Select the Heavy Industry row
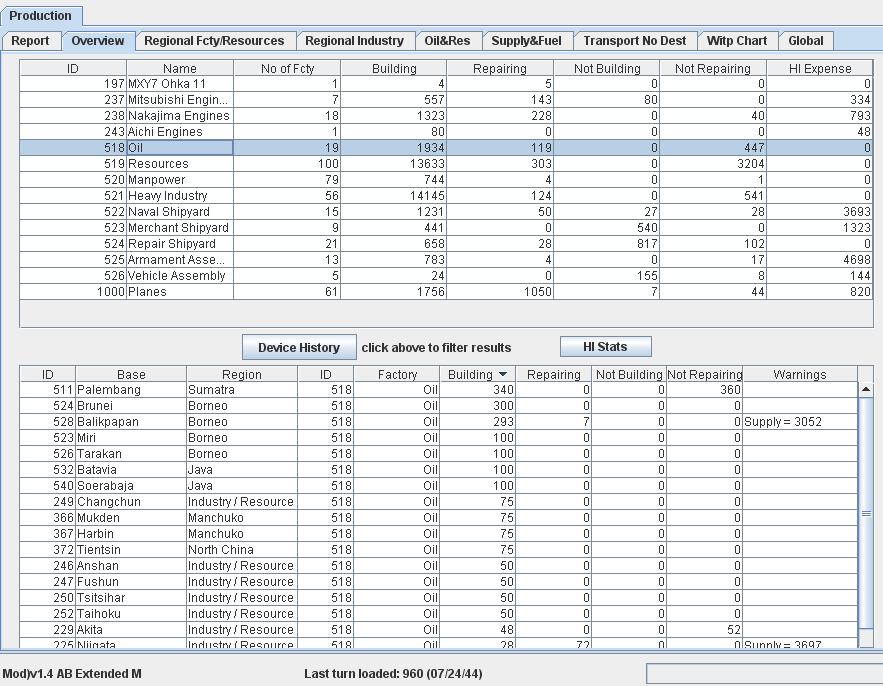Image resolution: width=883 pixels, height=686 pixels. click(x=447, y=195)
